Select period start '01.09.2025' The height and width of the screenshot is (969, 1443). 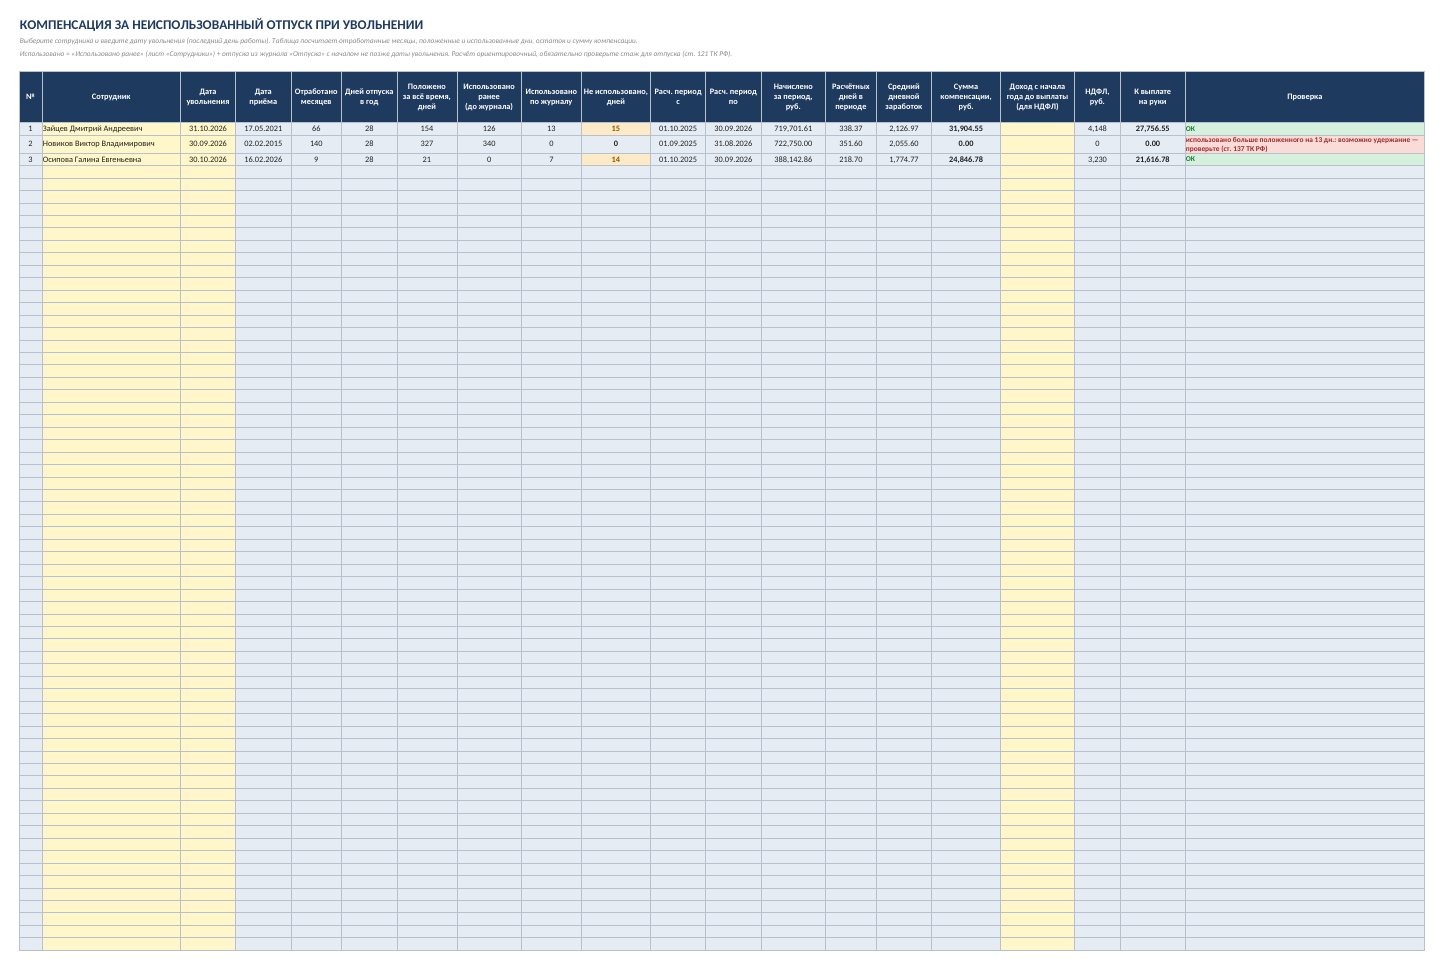click(x=678, y=144)
